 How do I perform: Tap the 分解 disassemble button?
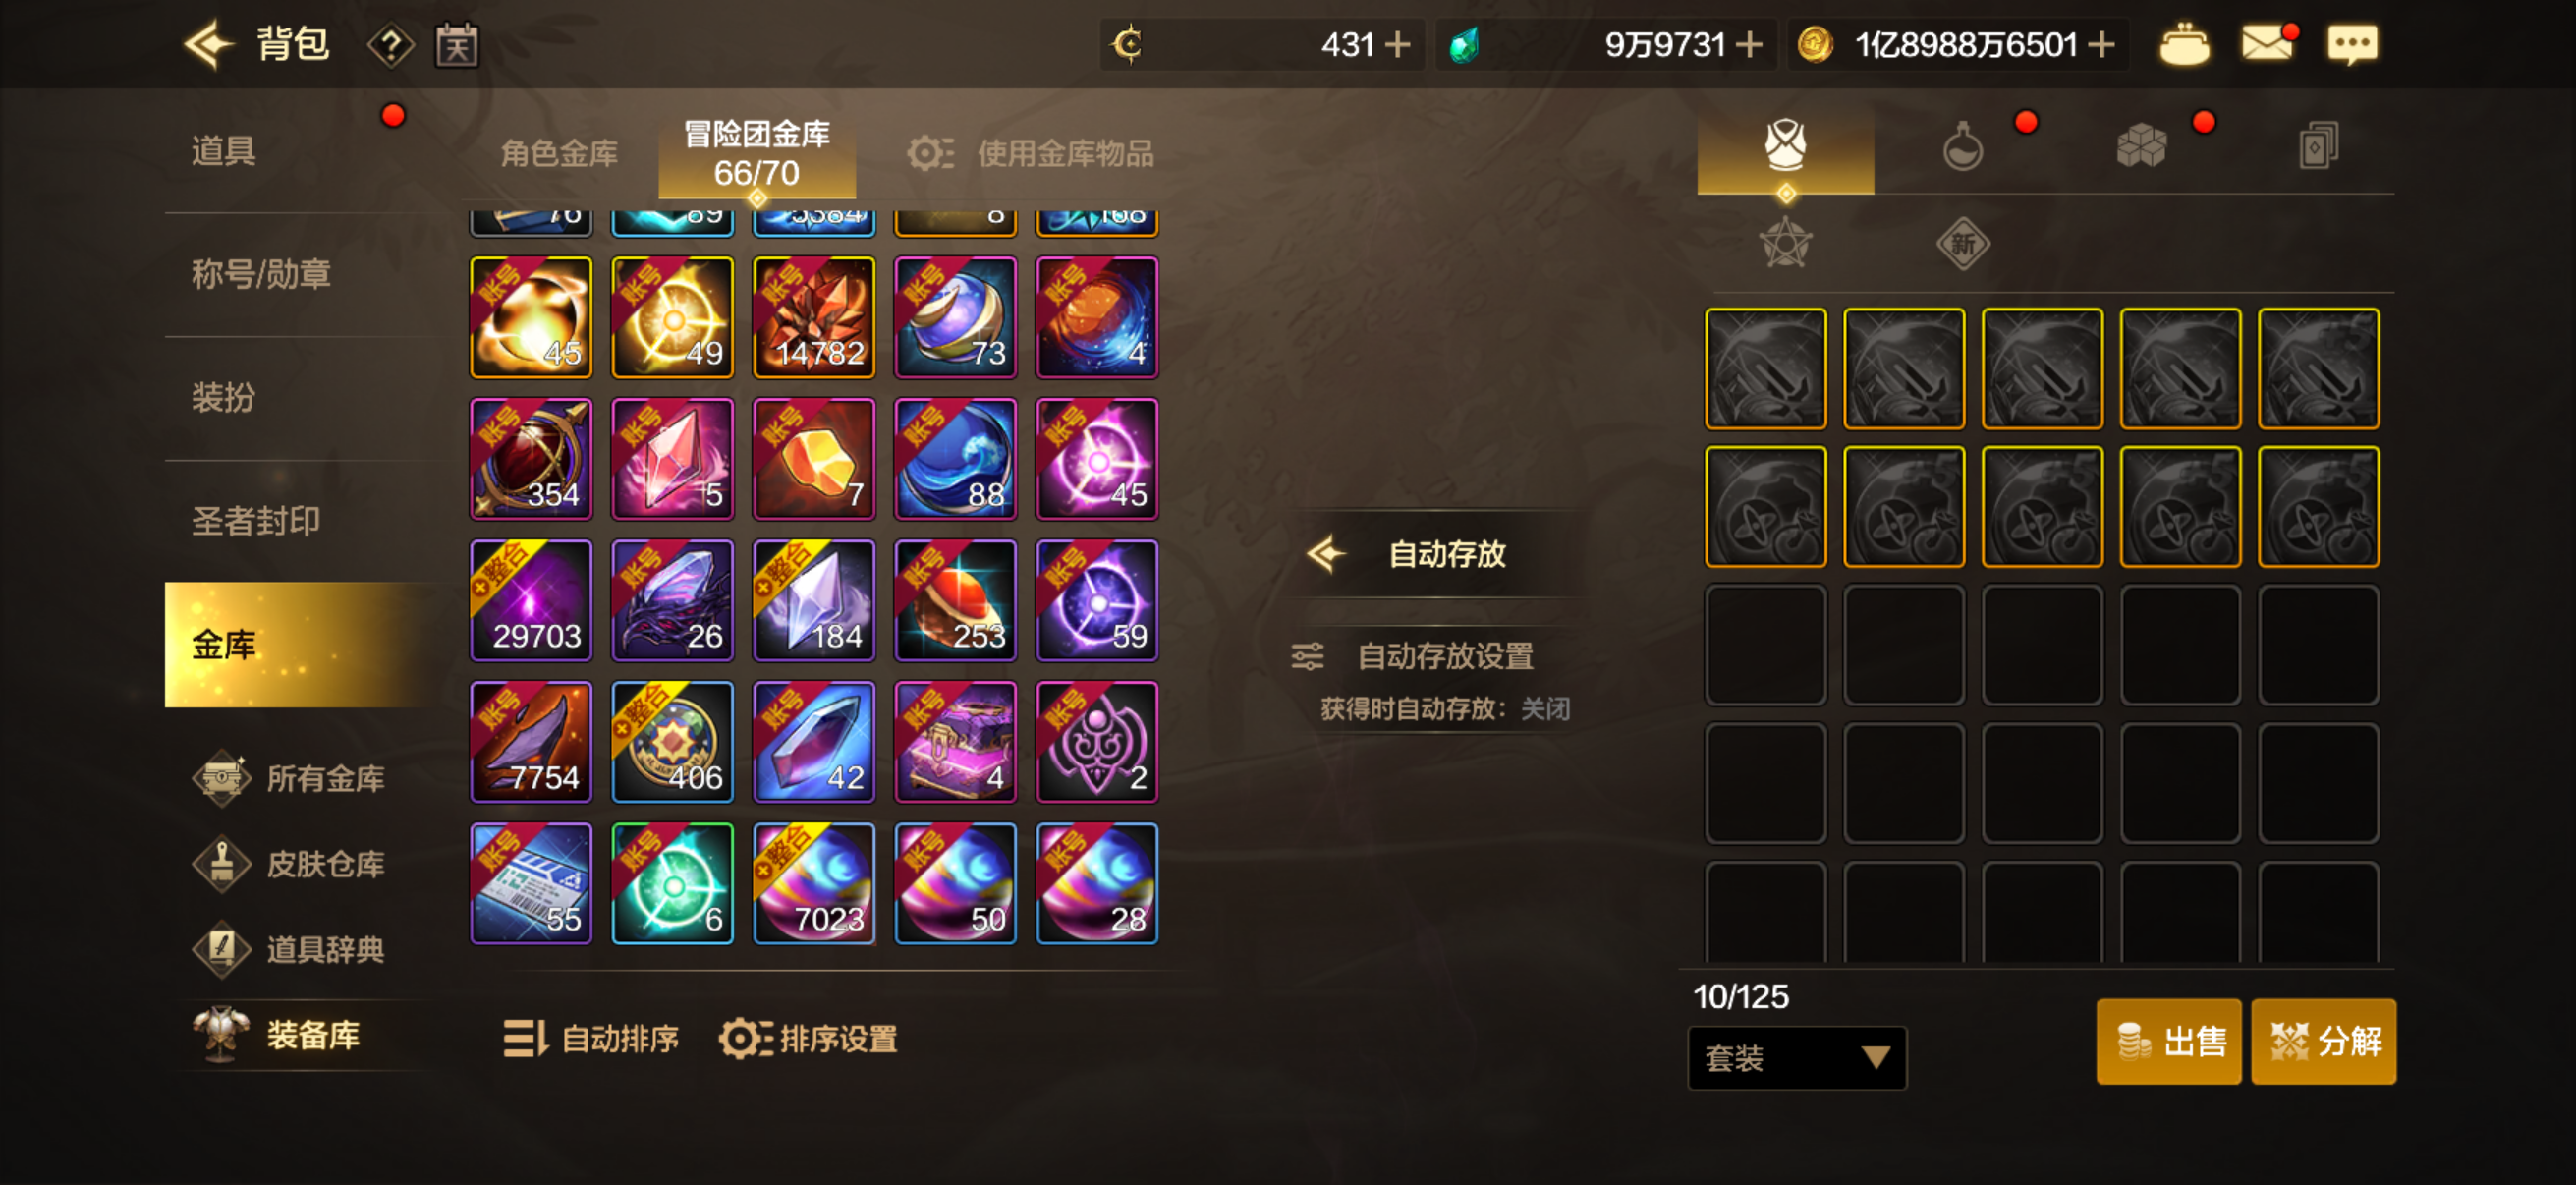click(x=2322, y=1041)
